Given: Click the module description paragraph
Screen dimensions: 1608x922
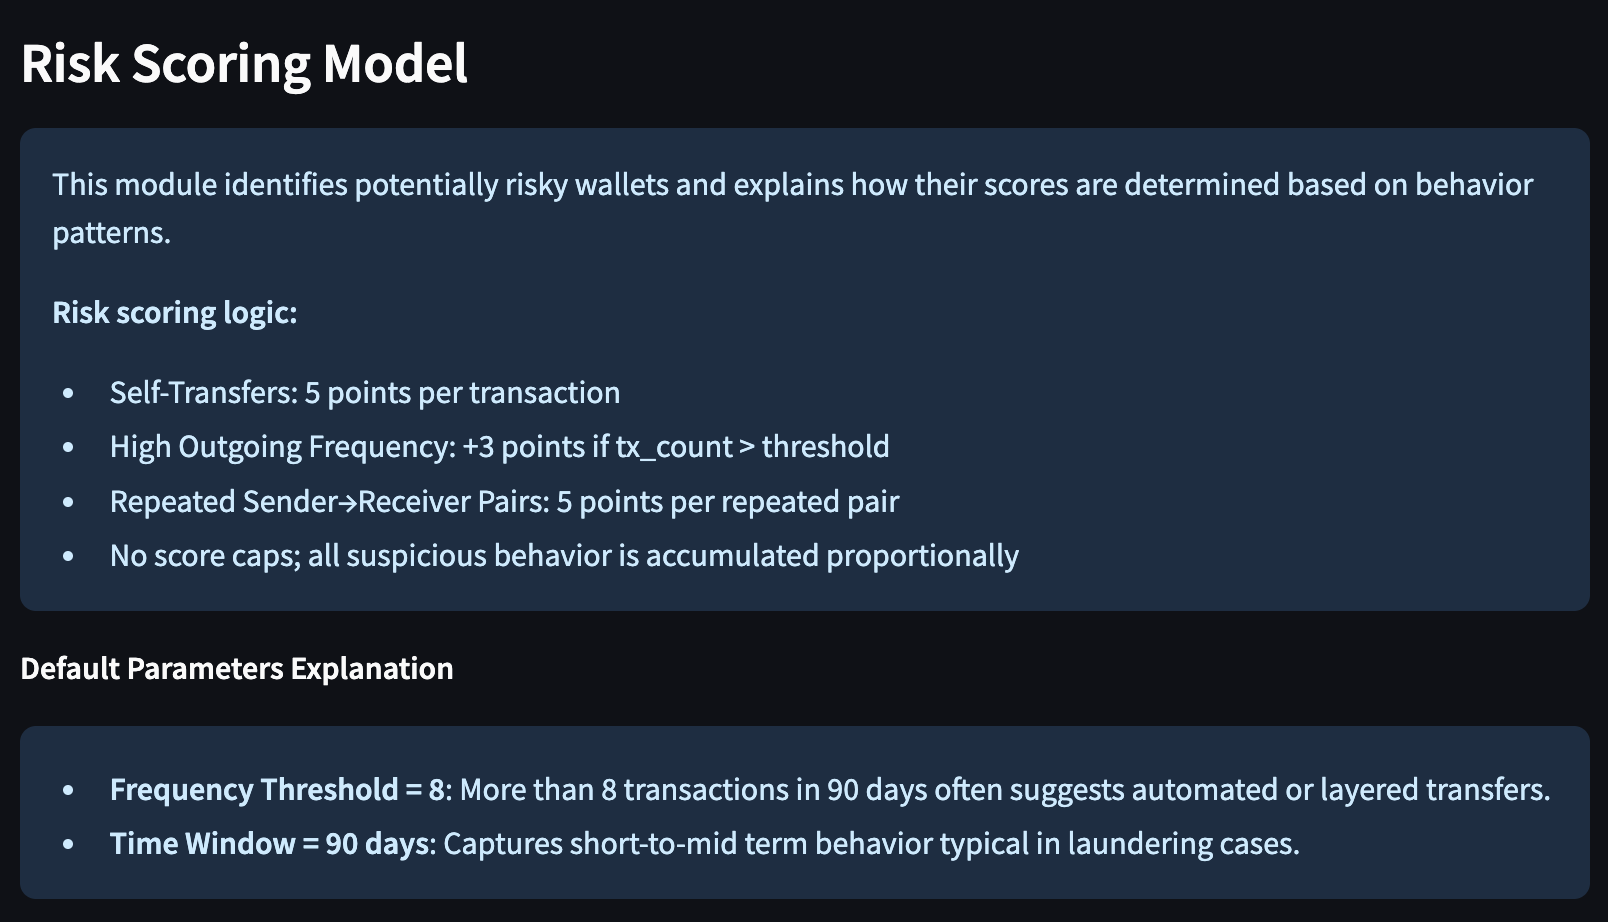Looking at the screenshot, I should tap(792, 208).
